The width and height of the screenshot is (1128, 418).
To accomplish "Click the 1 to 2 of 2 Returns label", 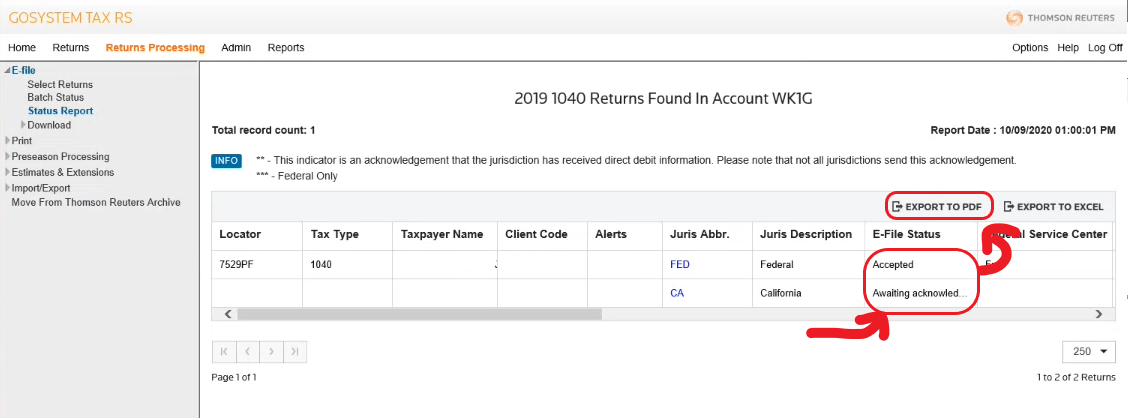I will (x=1076, y=377).
